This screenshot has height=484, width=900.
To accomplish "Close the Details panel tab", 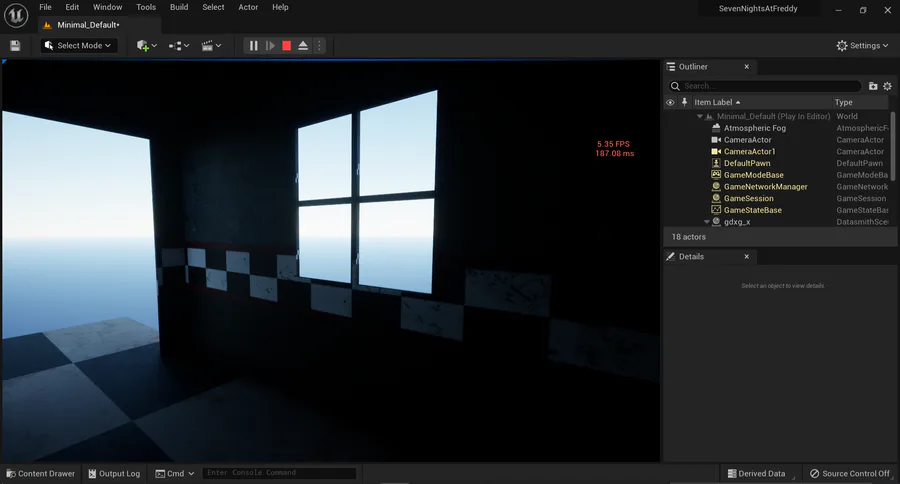I will point(747,257).
